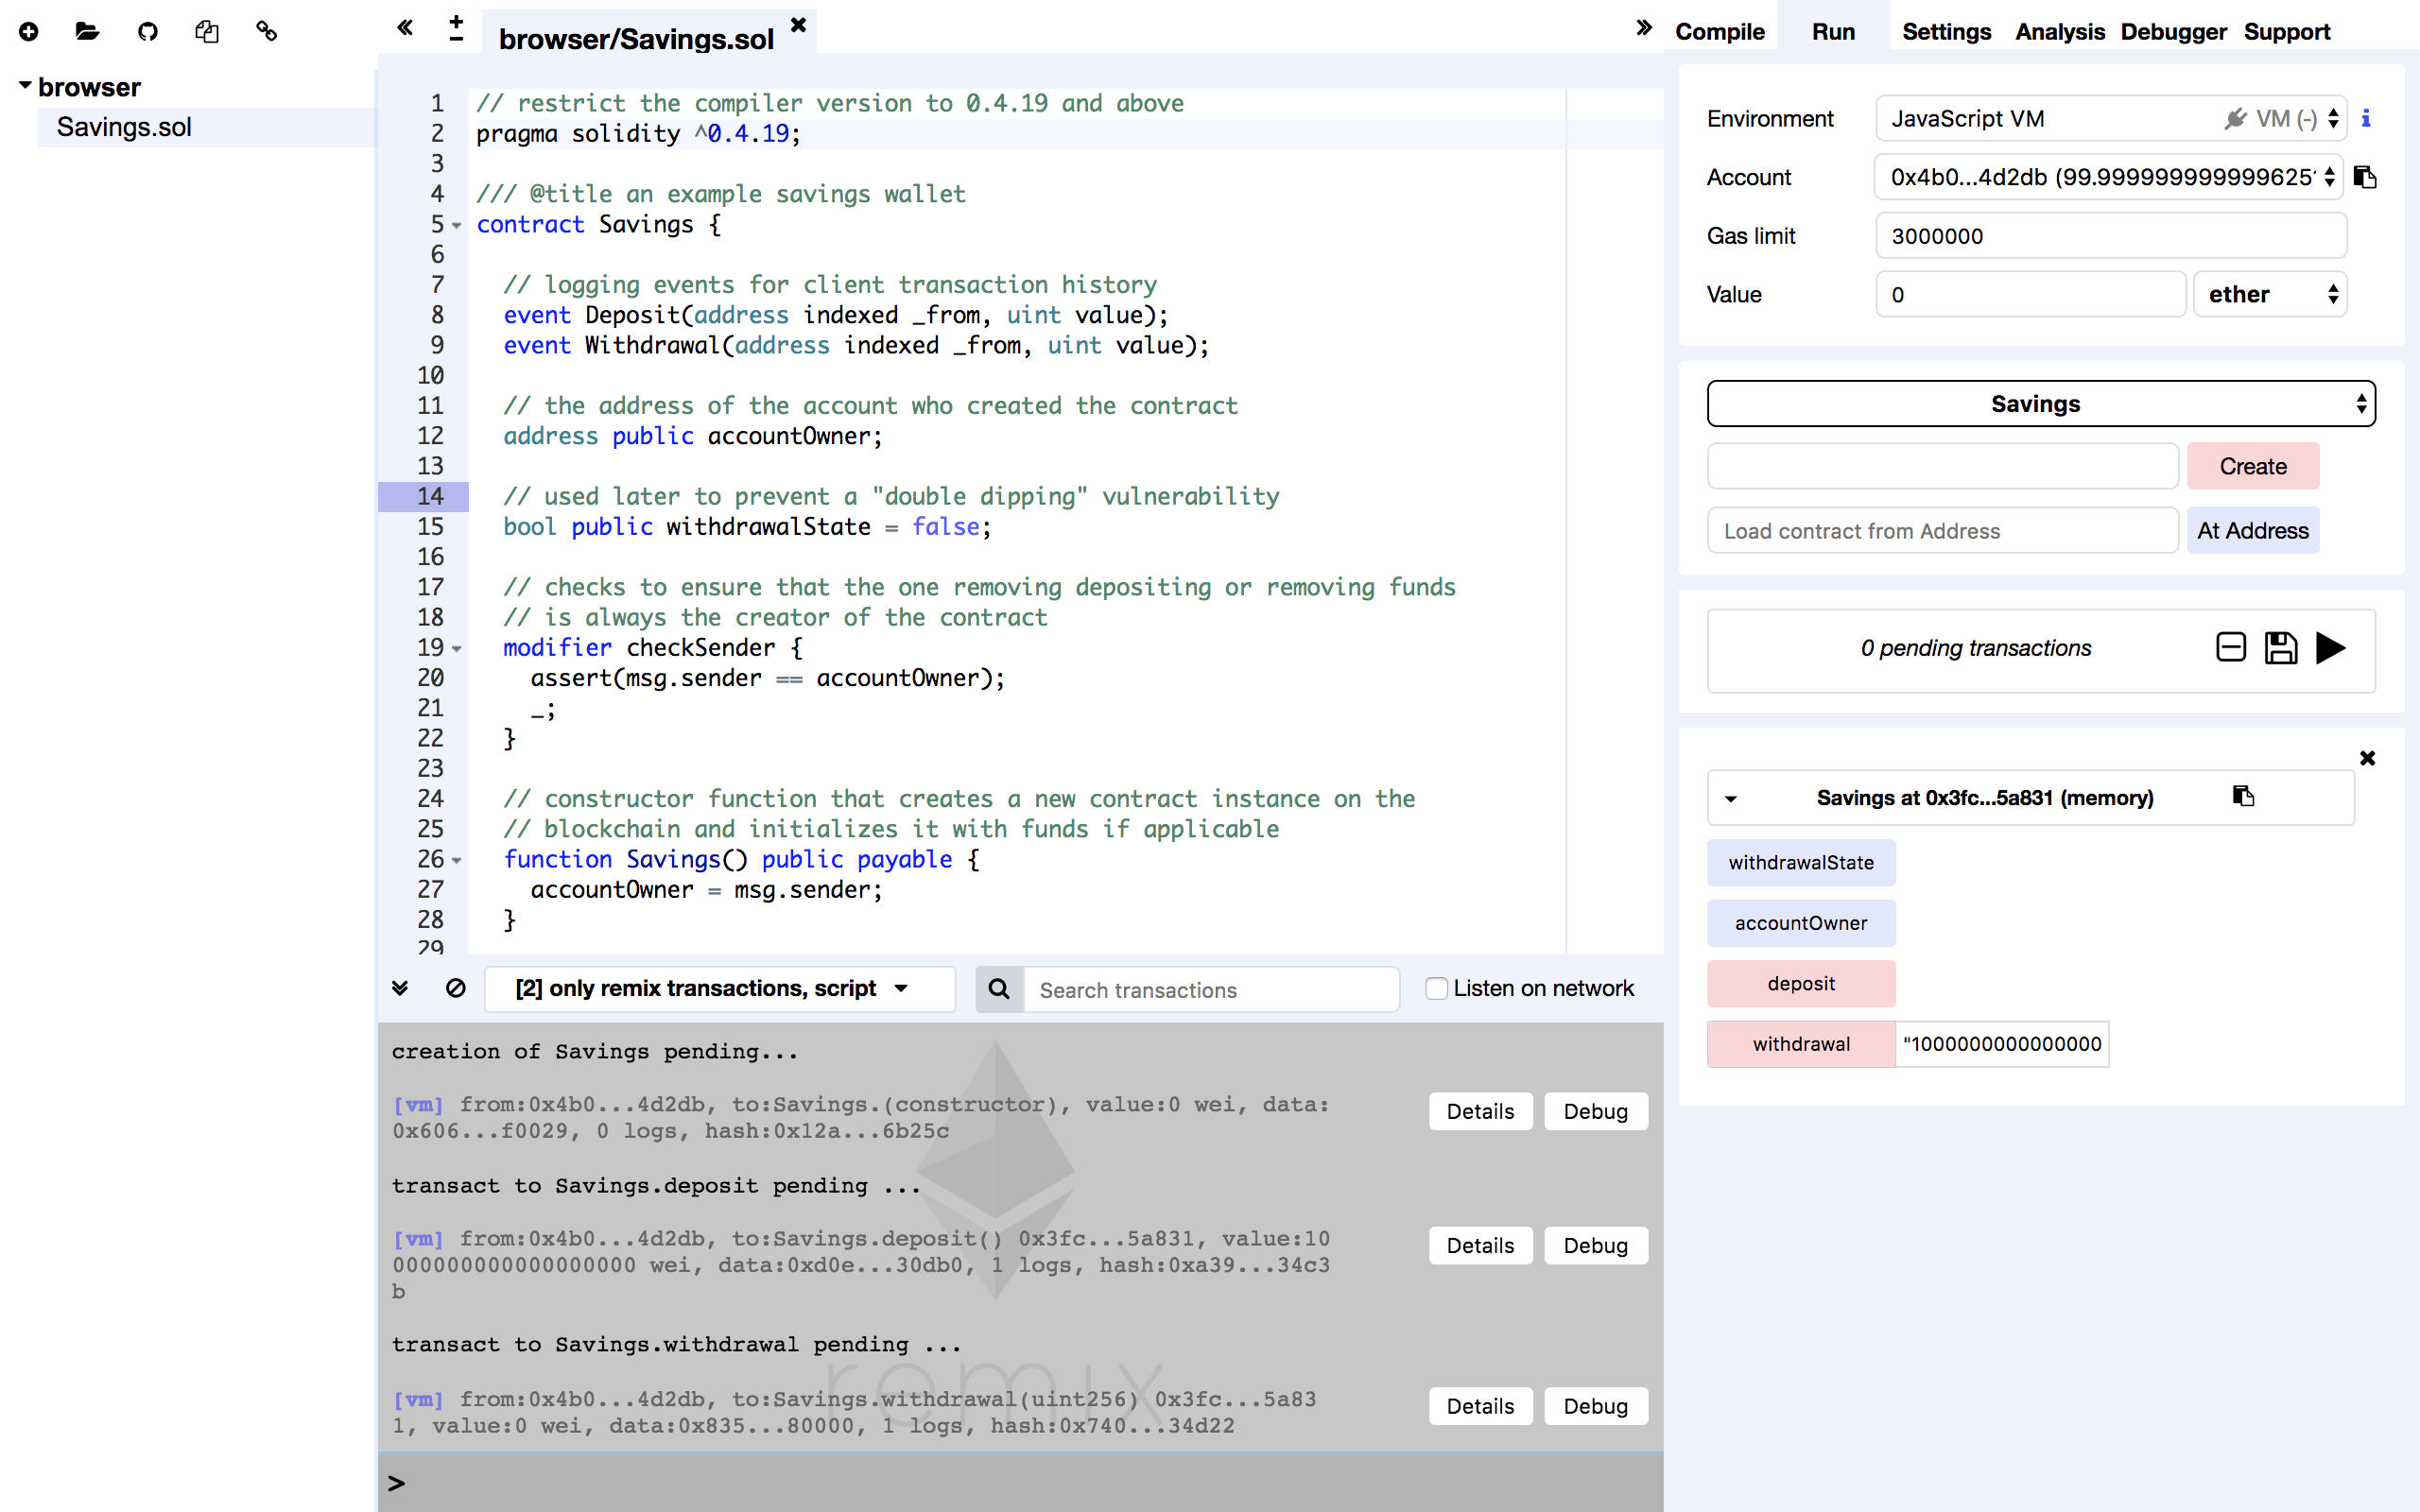The height and width of the screenshot is (1512, 2420).
Task: Click the save transactions floppy disk icon
Action: [2280, 648]
